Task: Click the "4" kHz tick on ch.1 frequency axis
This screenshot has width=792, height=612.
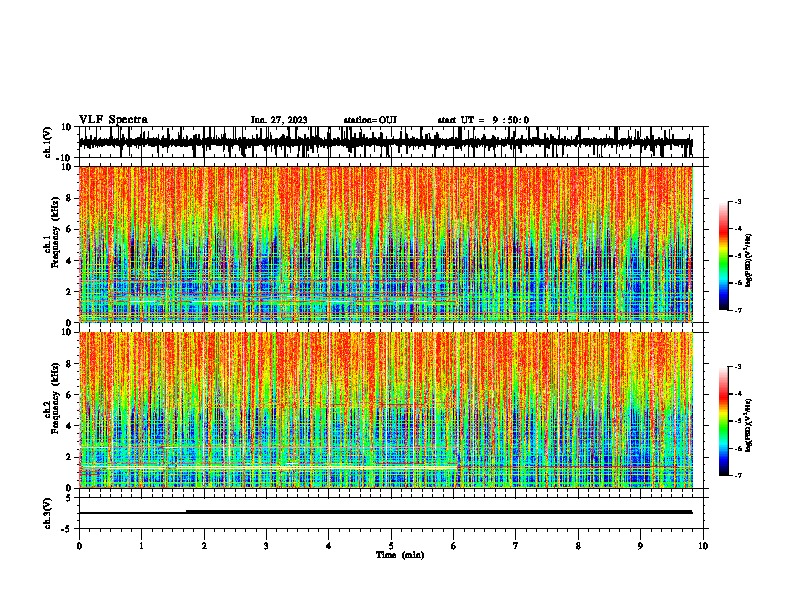Action: (x=69, y=261)
